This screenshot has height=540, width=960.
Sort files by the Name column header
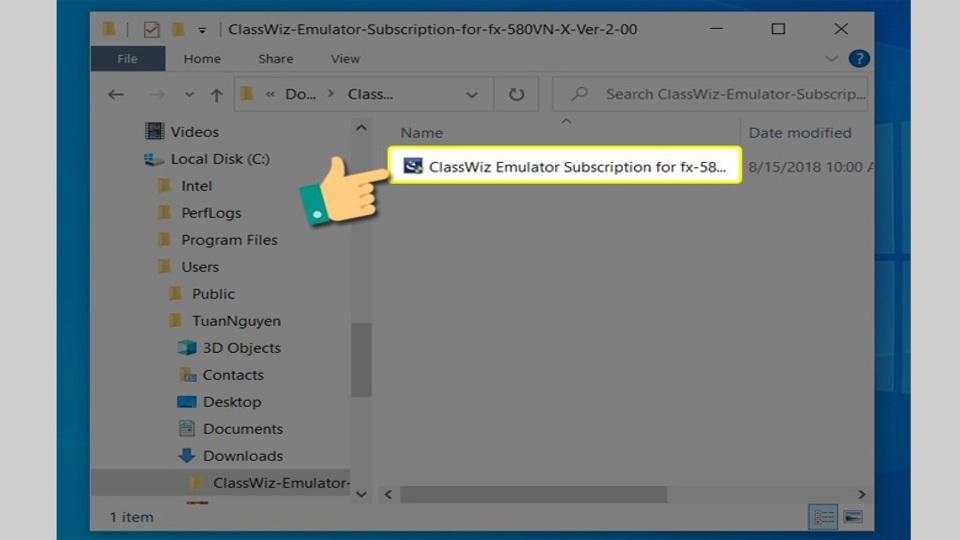tap(422, 133)
